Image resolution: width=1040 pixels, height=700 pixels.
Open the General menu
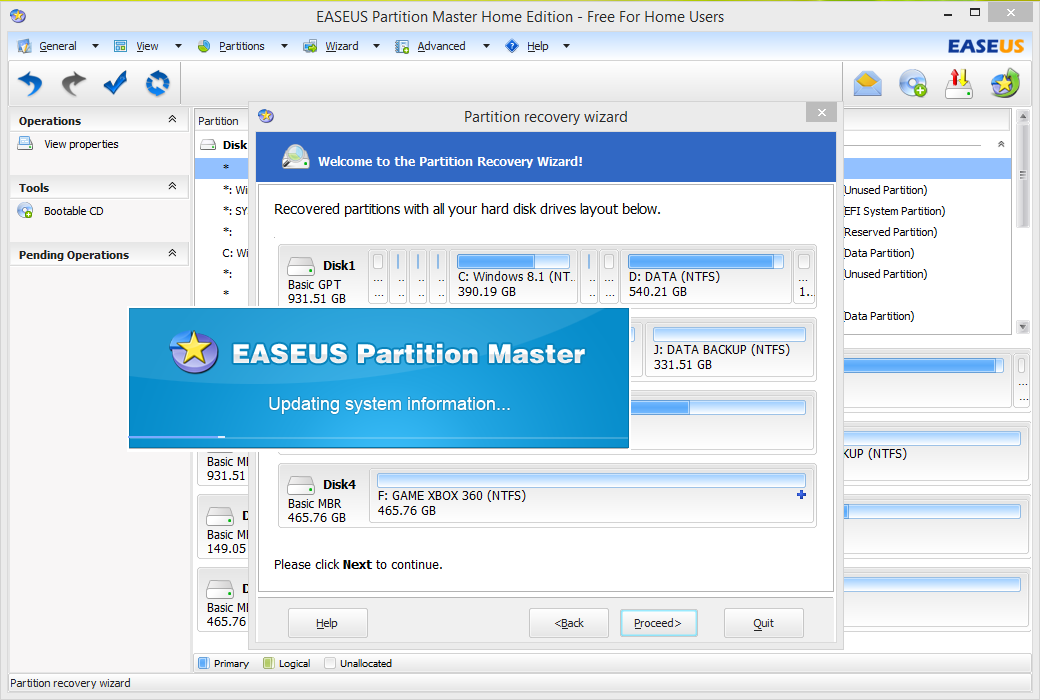58,46
